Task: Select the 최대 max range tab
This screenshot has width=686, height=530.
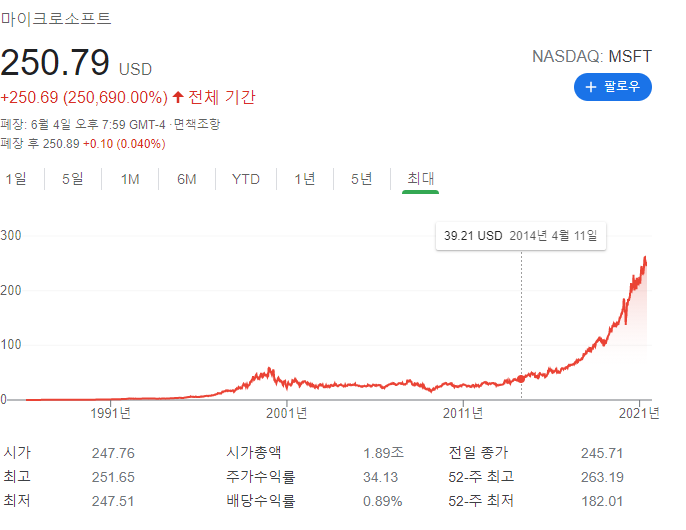Action: click(420, 179)
